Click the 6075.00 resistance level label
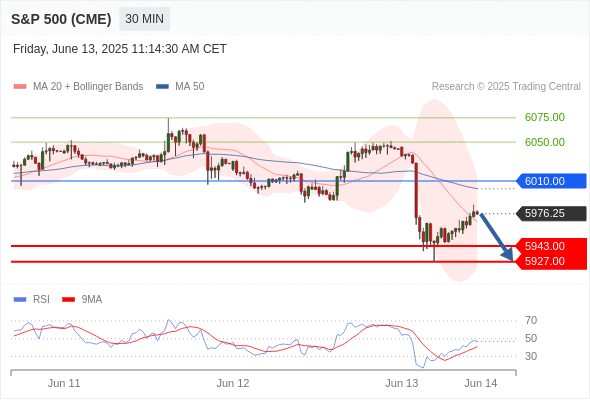 tap(545, 117)
